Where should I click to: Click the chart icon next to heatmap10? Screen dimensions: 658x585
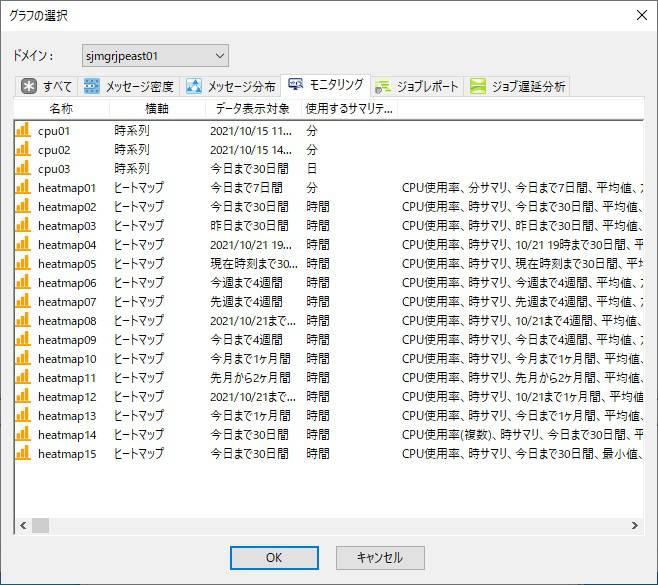coord(23,358)
